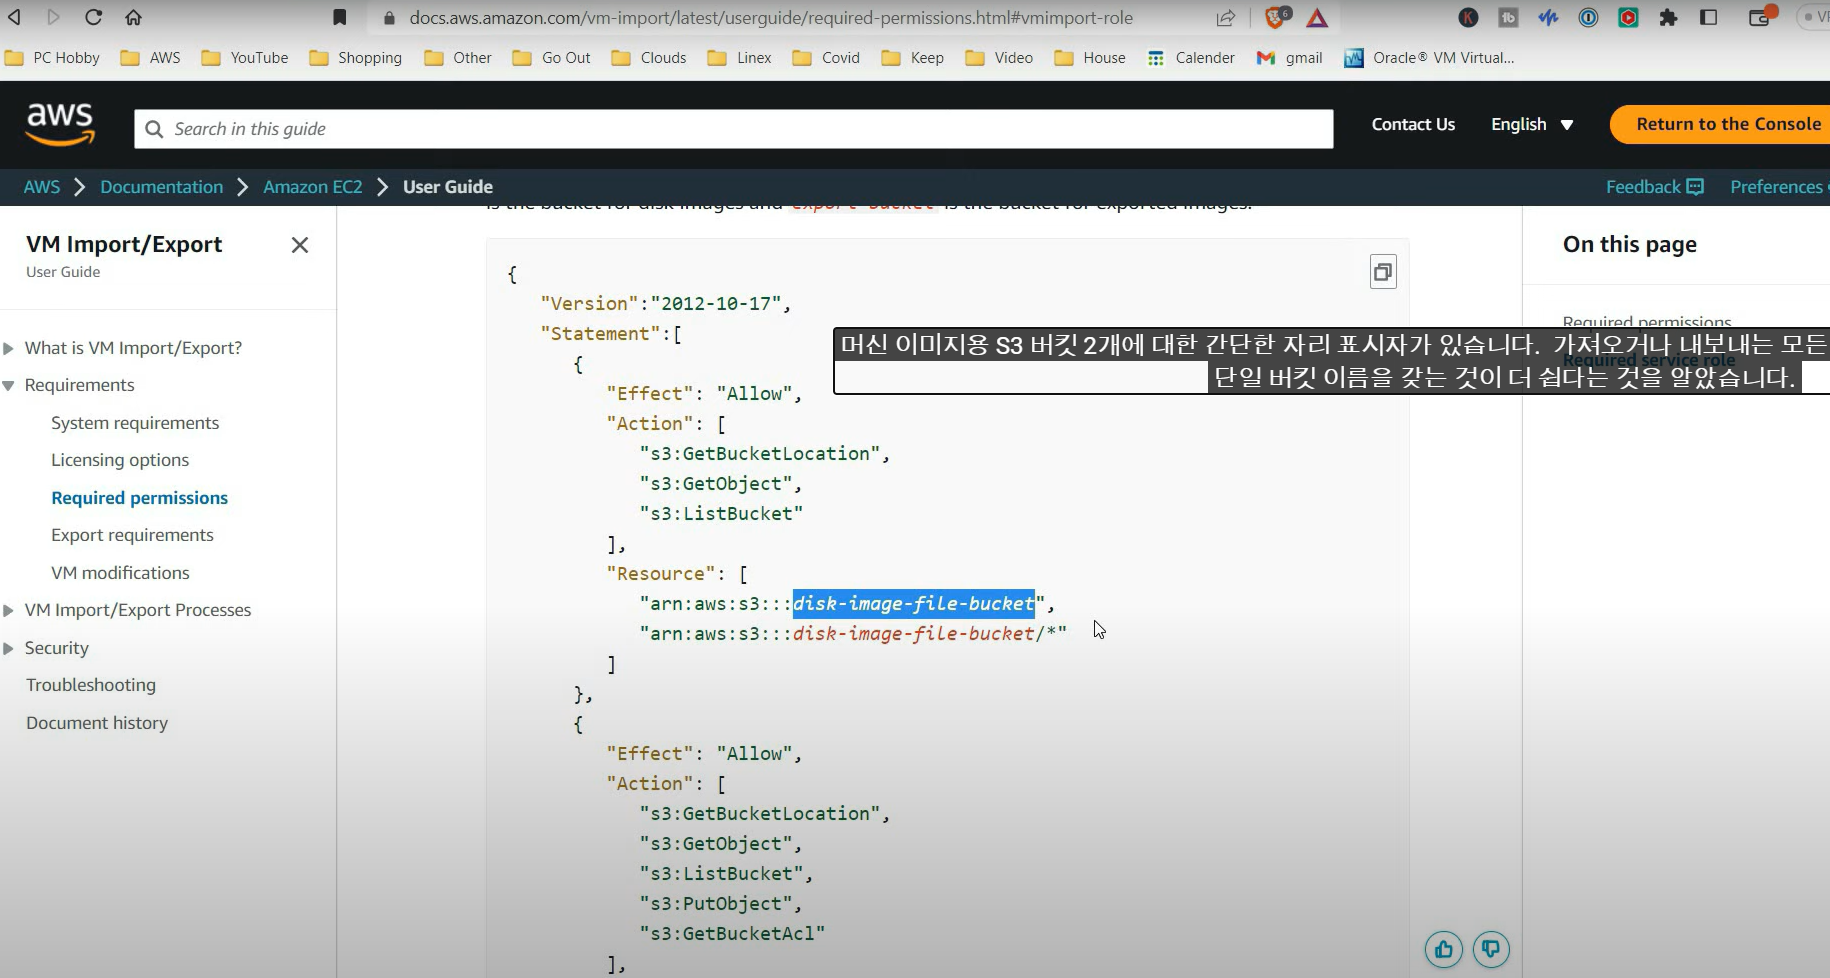Go to the browser home page icon
The width and height of the screenshot is (1830, 978).
[133, 17]
